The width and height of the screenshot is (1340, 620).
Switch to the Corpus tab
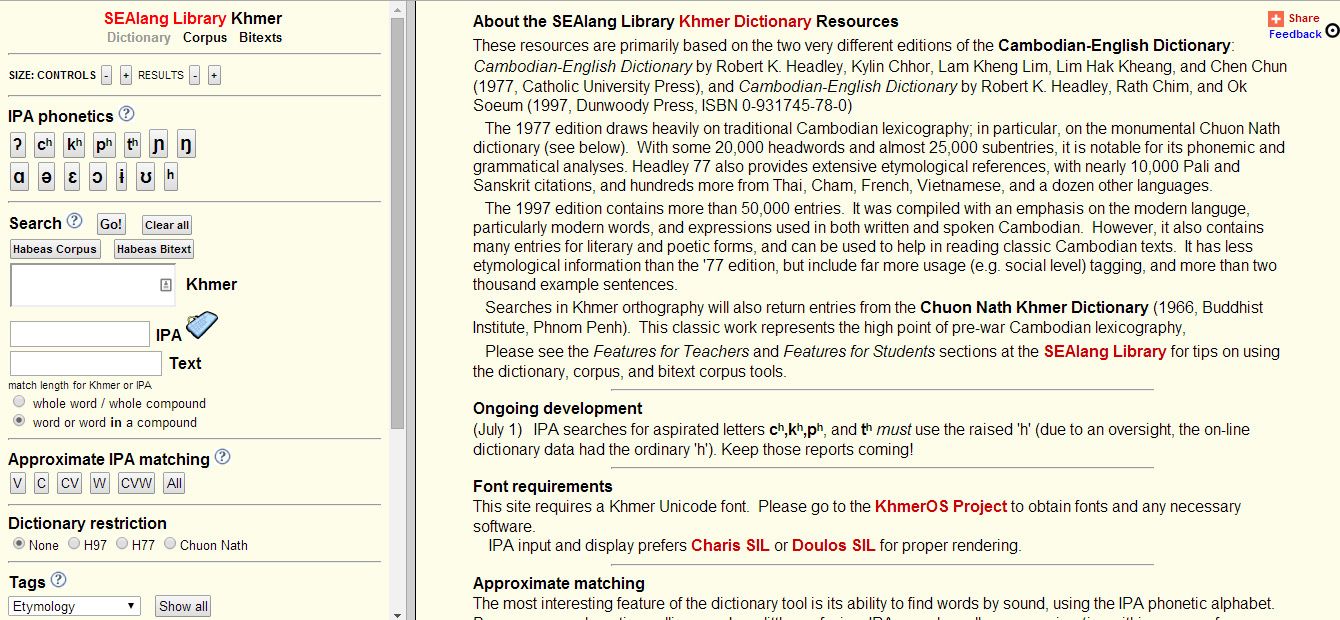205,37
